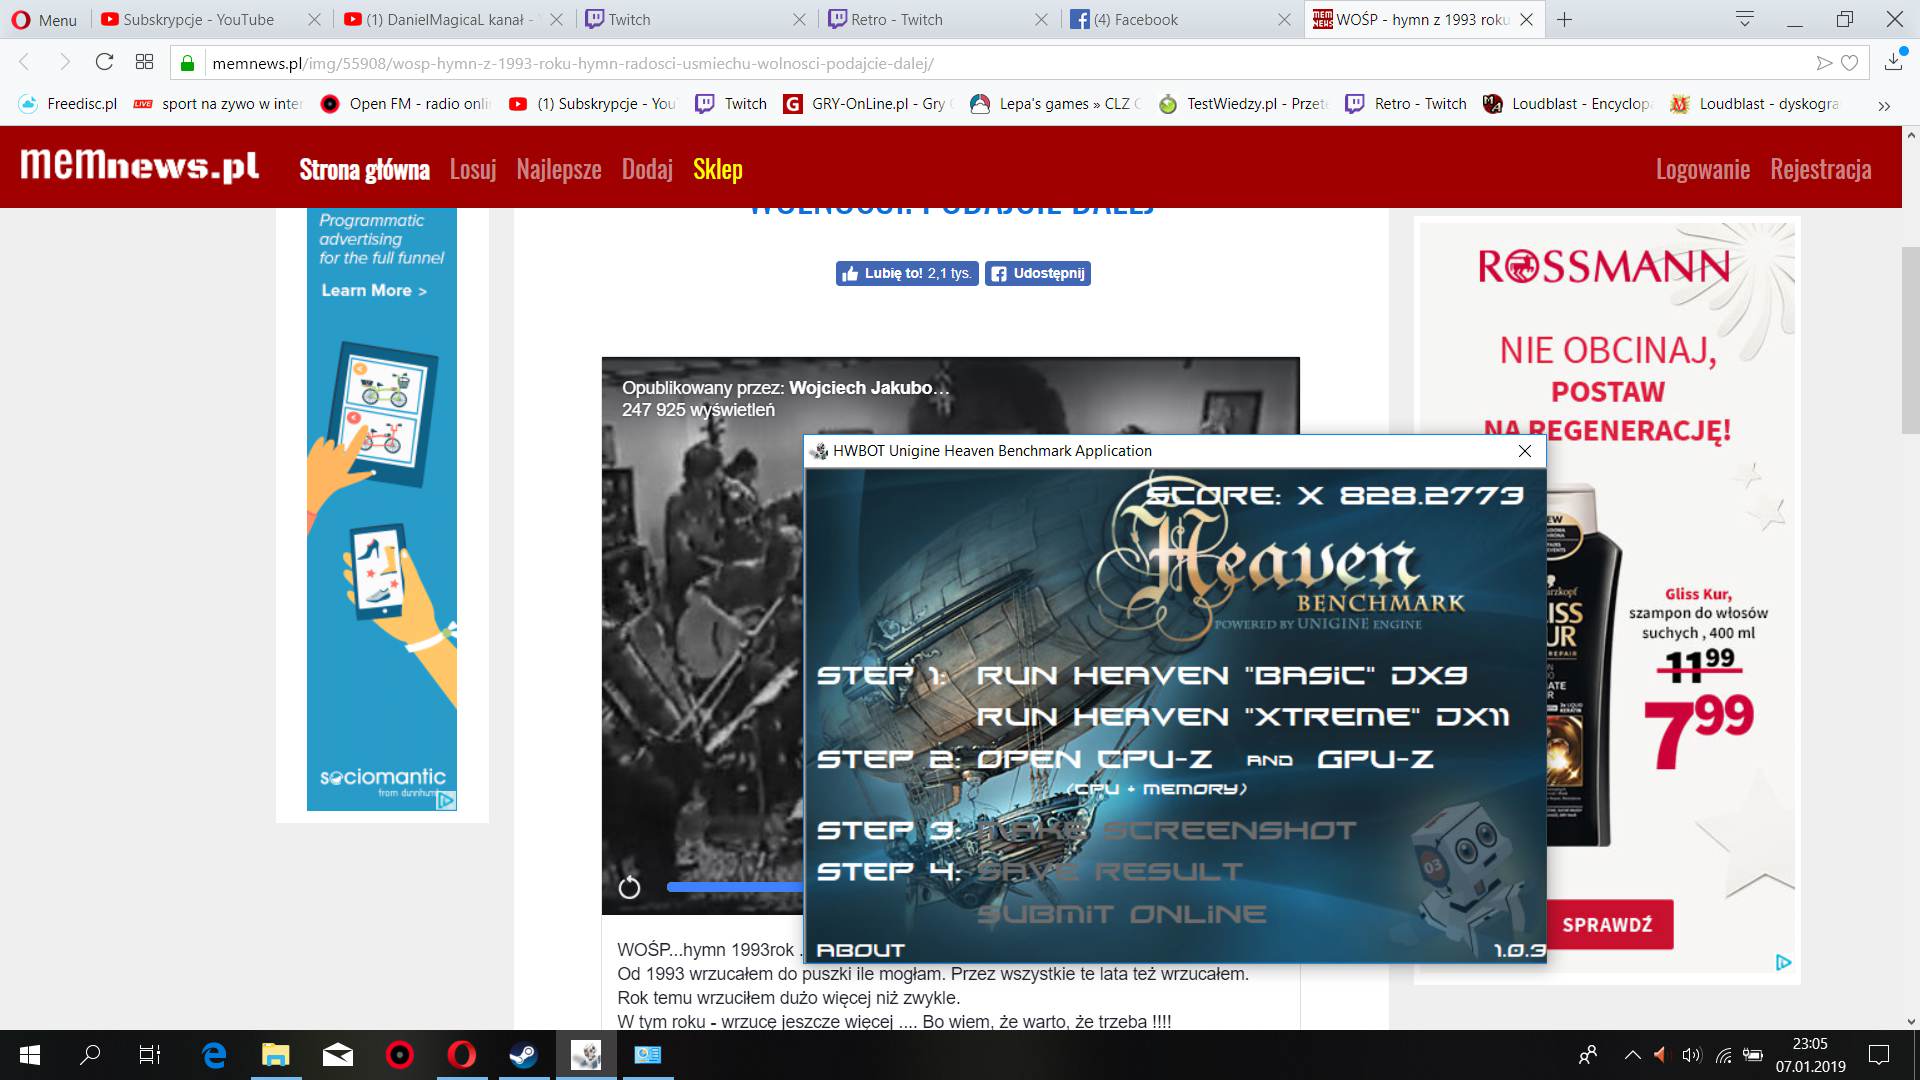Viewport: 1920px width, 1080px height.
Task: Click Learn More in sociomantic ad
Action: pyautogui.click(x=374, y=290)
